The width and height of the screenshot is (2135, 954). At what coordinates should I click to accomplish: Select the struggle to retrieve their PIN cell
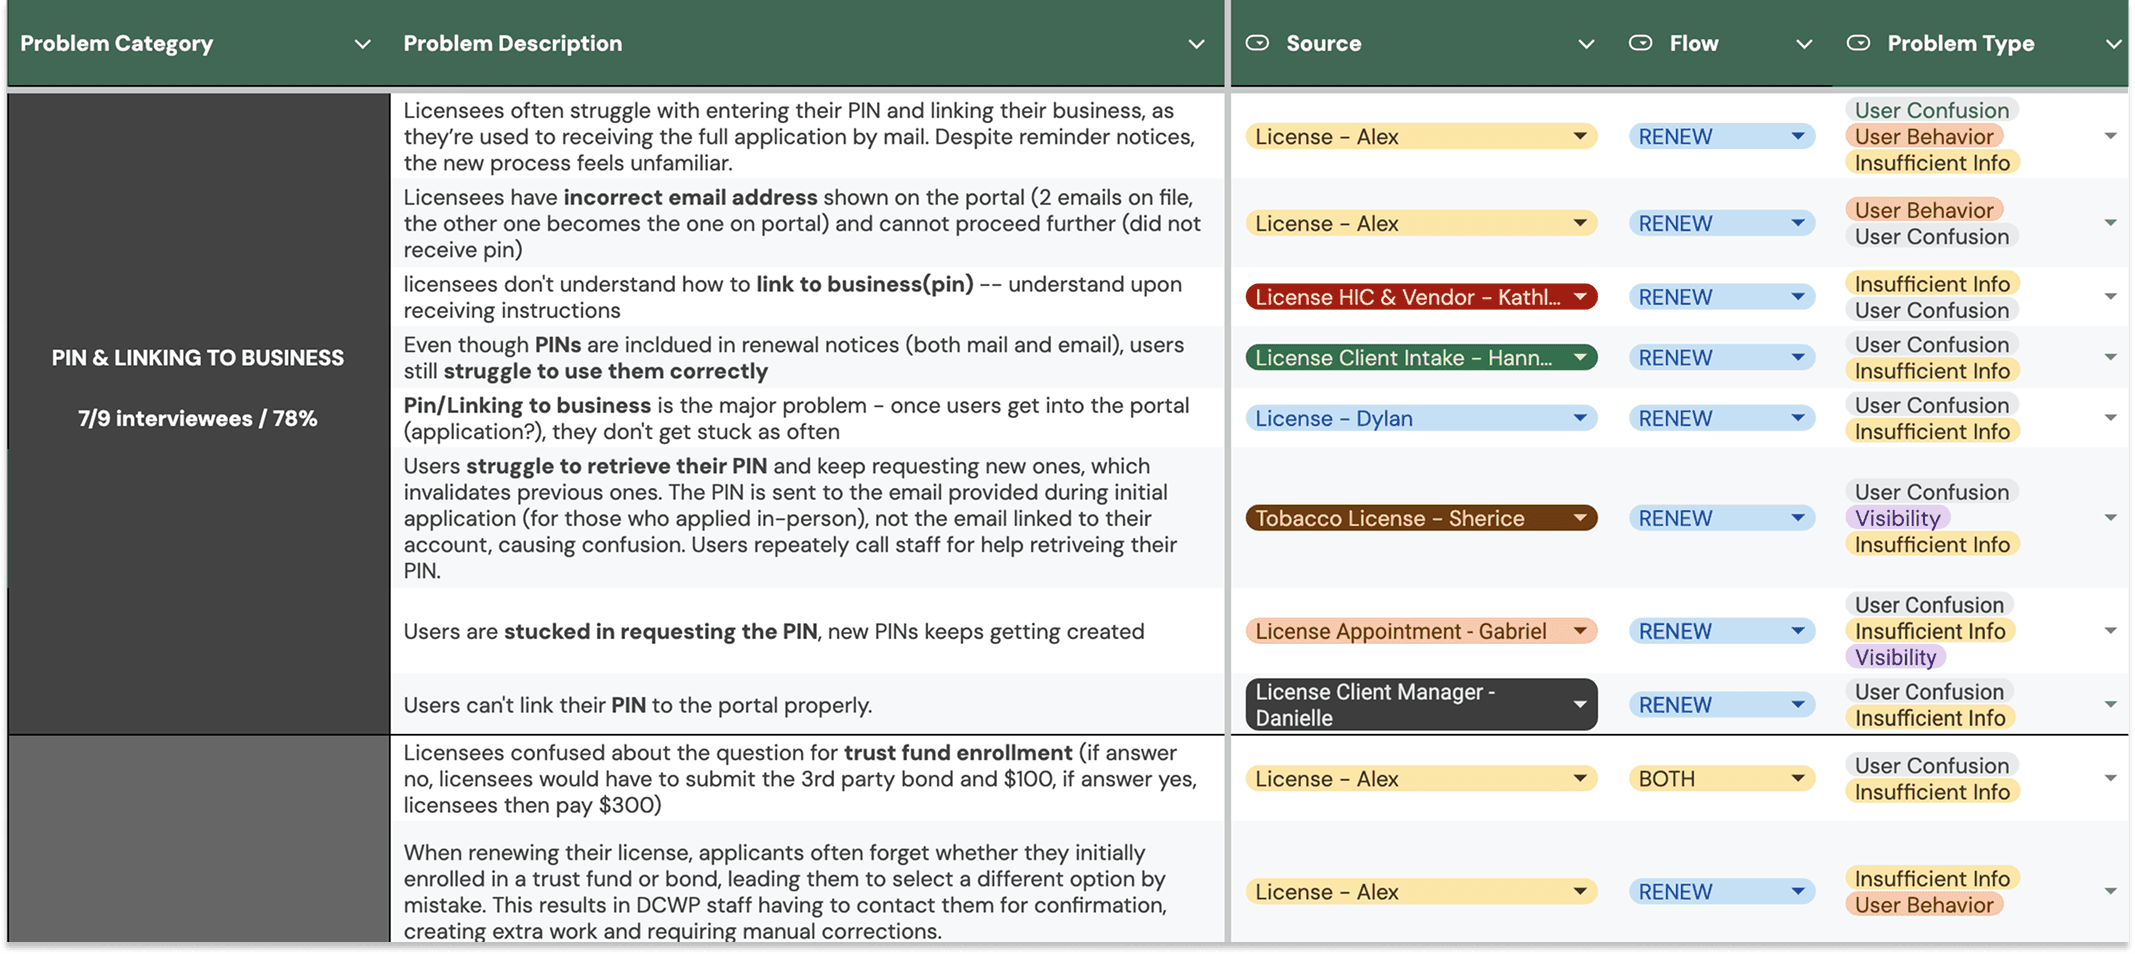807,518
